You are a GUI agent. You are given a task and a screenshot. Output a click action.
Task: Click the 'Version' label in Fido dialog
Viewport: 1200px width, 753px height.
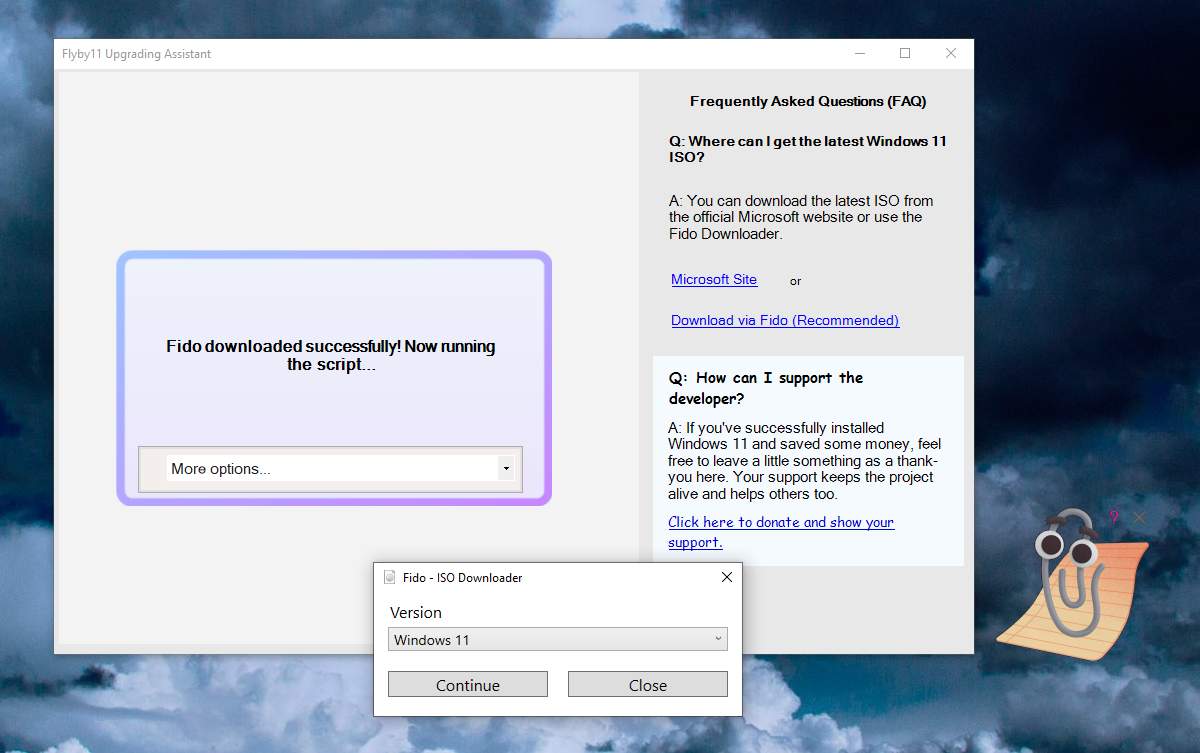[x=416, y=612]
